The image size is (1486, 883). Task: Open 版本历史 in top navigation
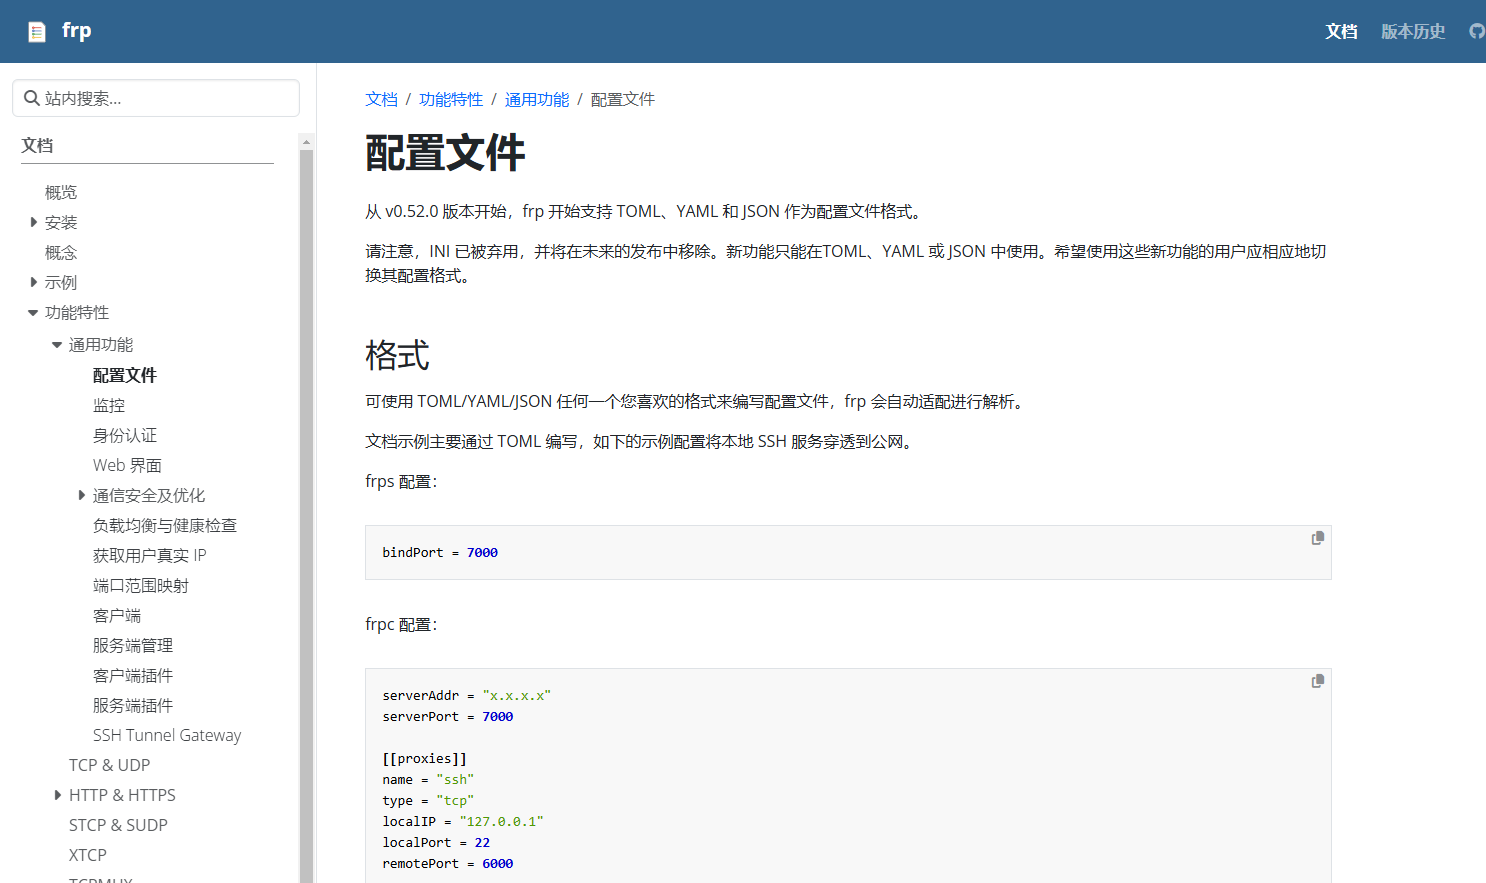1412,32
